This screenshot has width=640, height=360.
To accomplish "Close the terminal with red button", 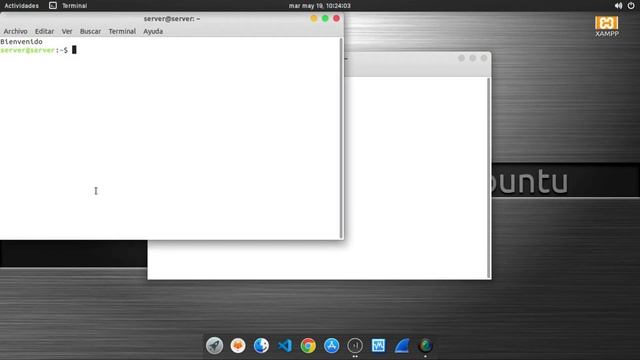I will pyautogui.click(x=336, y=18).
